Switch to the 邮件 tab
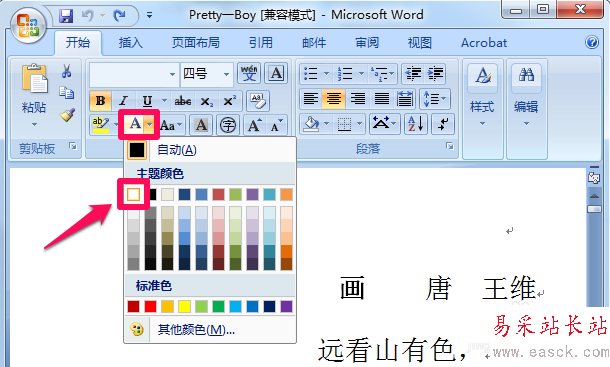The image size is (610, 367). click(314, 42)
